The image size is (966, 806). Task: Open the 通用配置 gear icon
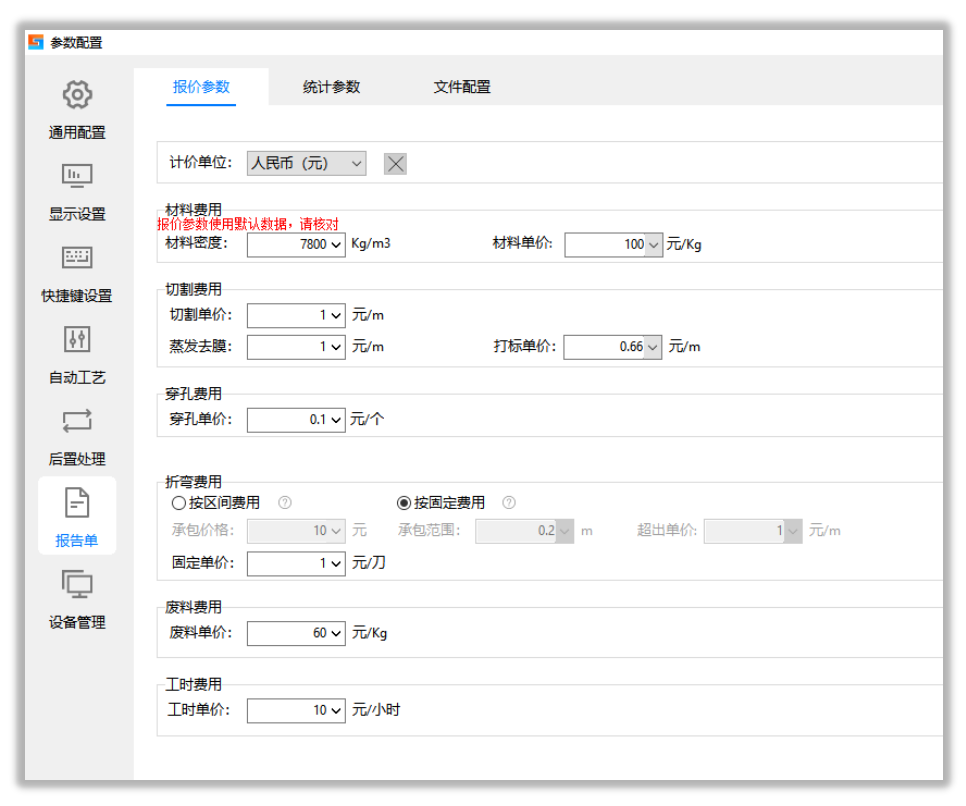point(77,94)
